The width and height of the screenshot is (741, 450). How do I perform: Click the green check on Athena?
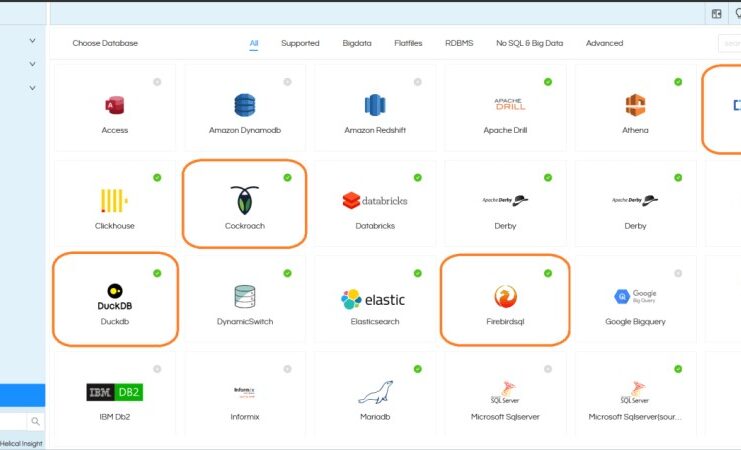tap(678, 82)
